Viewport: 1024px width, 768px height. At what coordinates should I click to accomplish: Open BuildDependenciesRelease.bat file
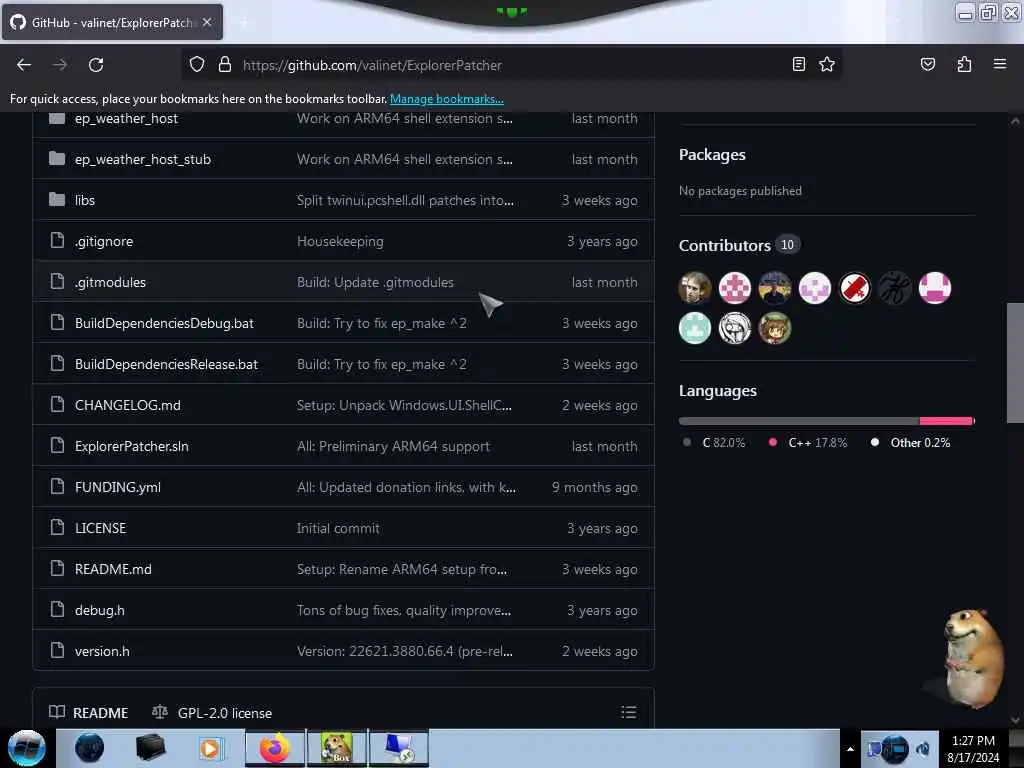(x=166, y=364)
